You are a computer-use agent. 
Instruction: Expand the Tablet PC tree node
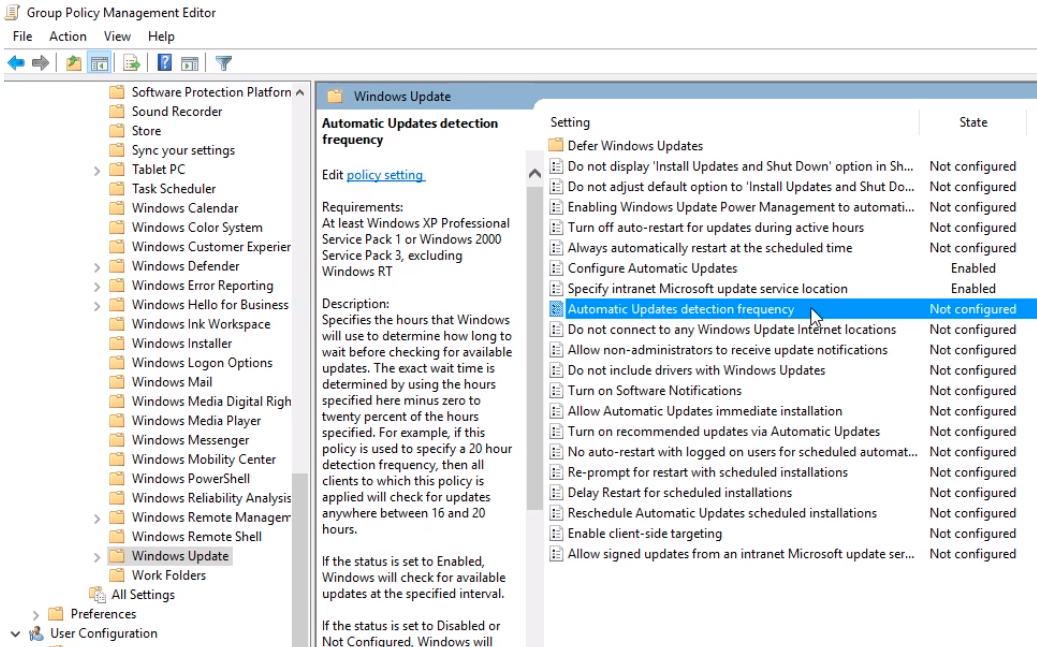pos(97,170)
